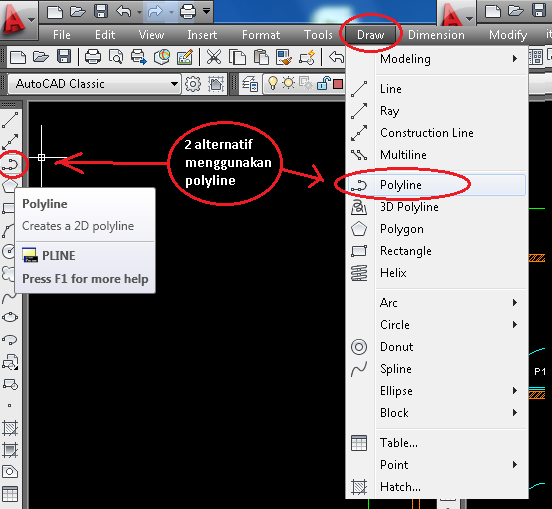This screenshot has height=509, width=552.
Task: Click the Match Properties icon
Action: [284, 57]
